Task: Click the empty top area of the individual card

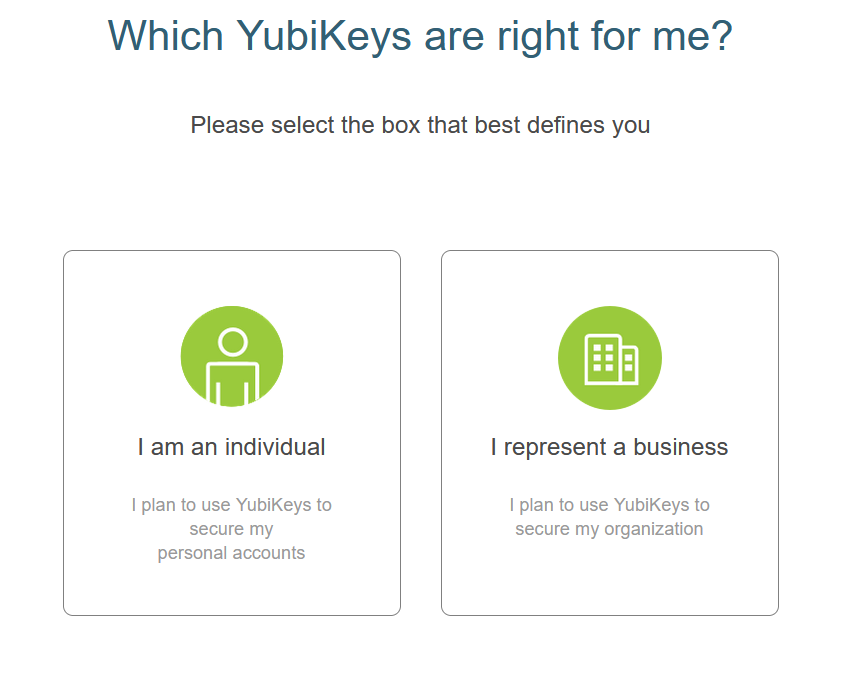Action: tap(232, 278)
